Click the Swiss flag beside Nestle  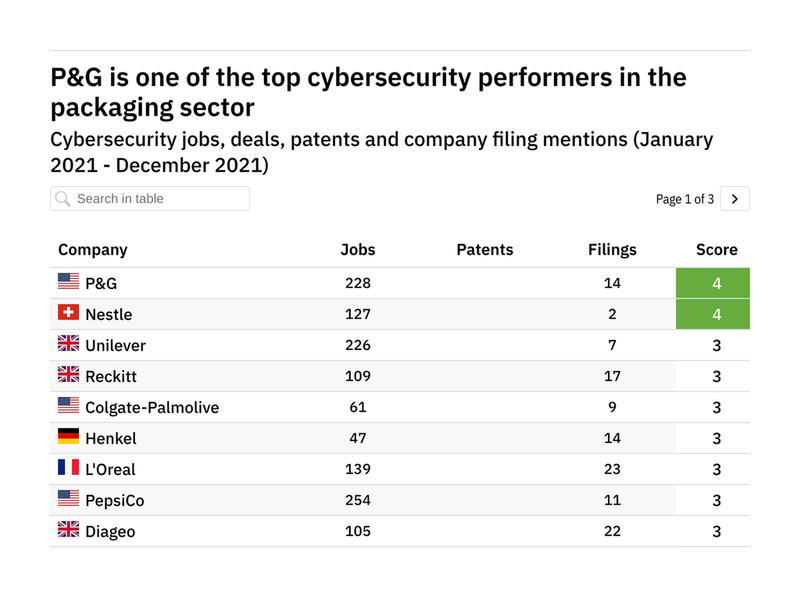pos(68,314)
